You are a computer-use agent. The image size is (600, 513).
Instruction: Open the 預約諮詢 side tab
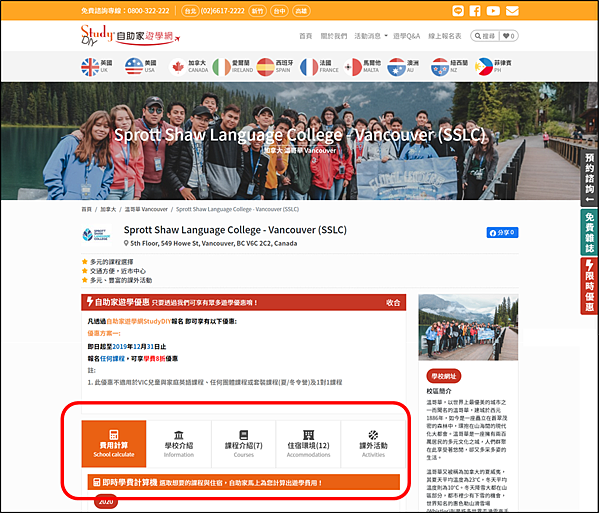589,177
